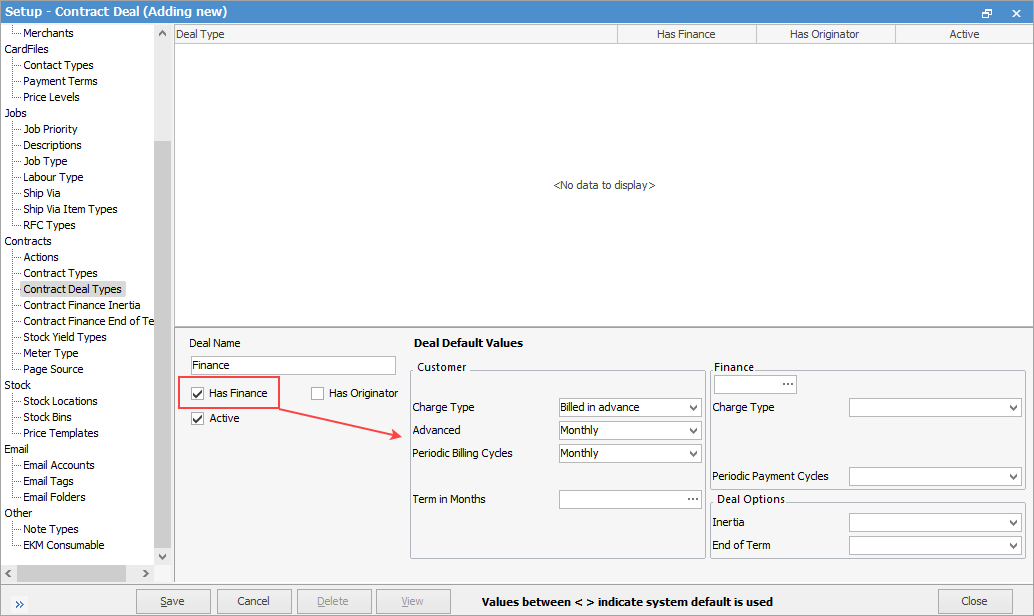This screenshot has width=1034, height=616.
Task: Select Ship Via Item Types
Action: pos(70,209)
